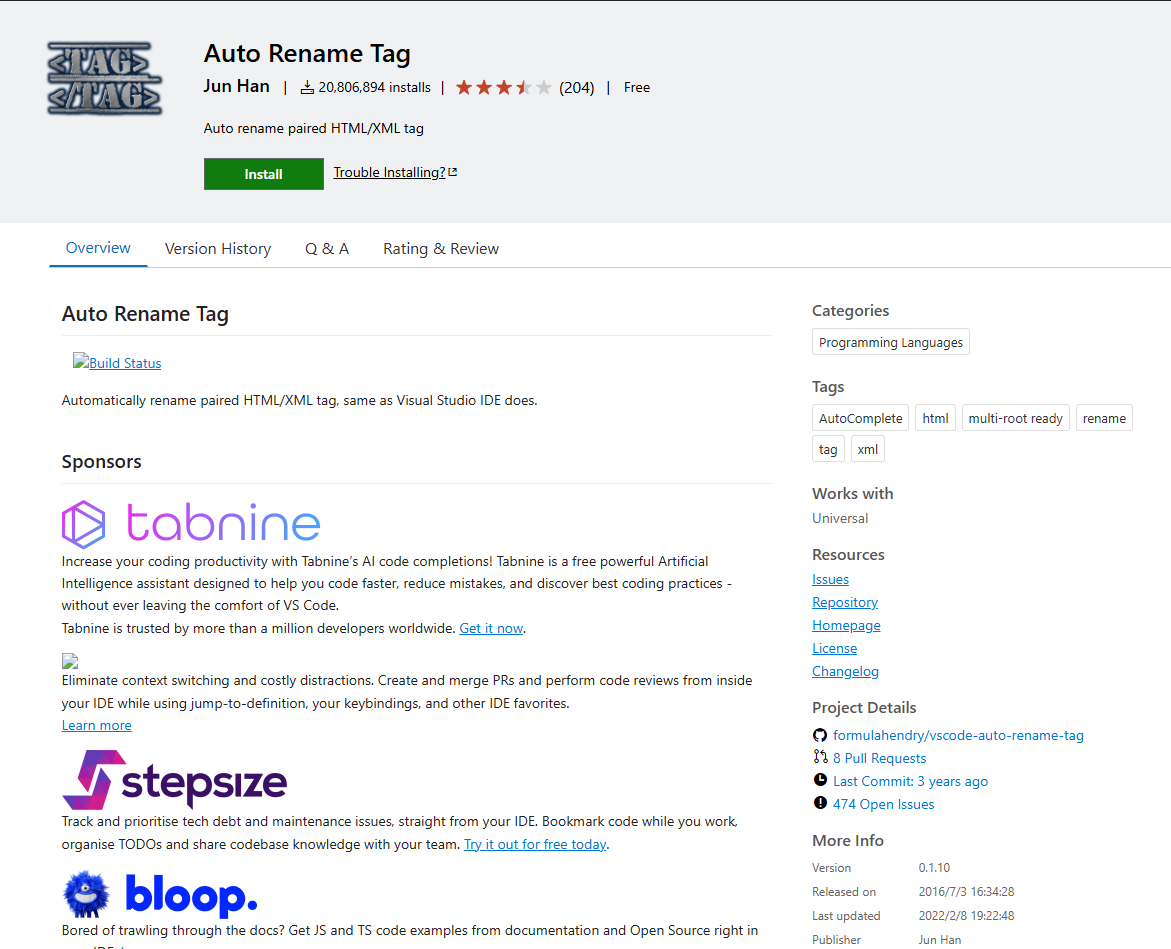Screen dimensions: 1171x949
Task: Click the Auto Rename Tag page title
Action: [307, 54]
